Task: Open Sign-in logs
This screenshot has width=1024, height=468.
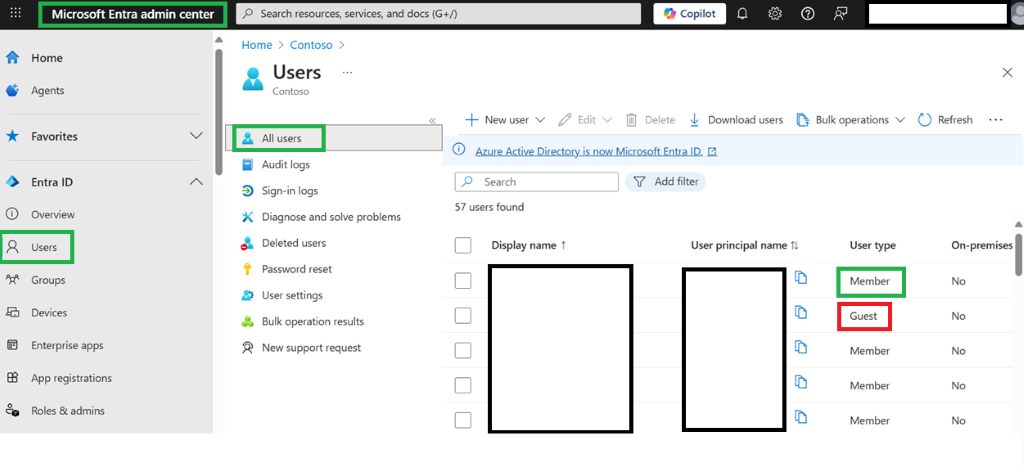Action: click(290, 191)
